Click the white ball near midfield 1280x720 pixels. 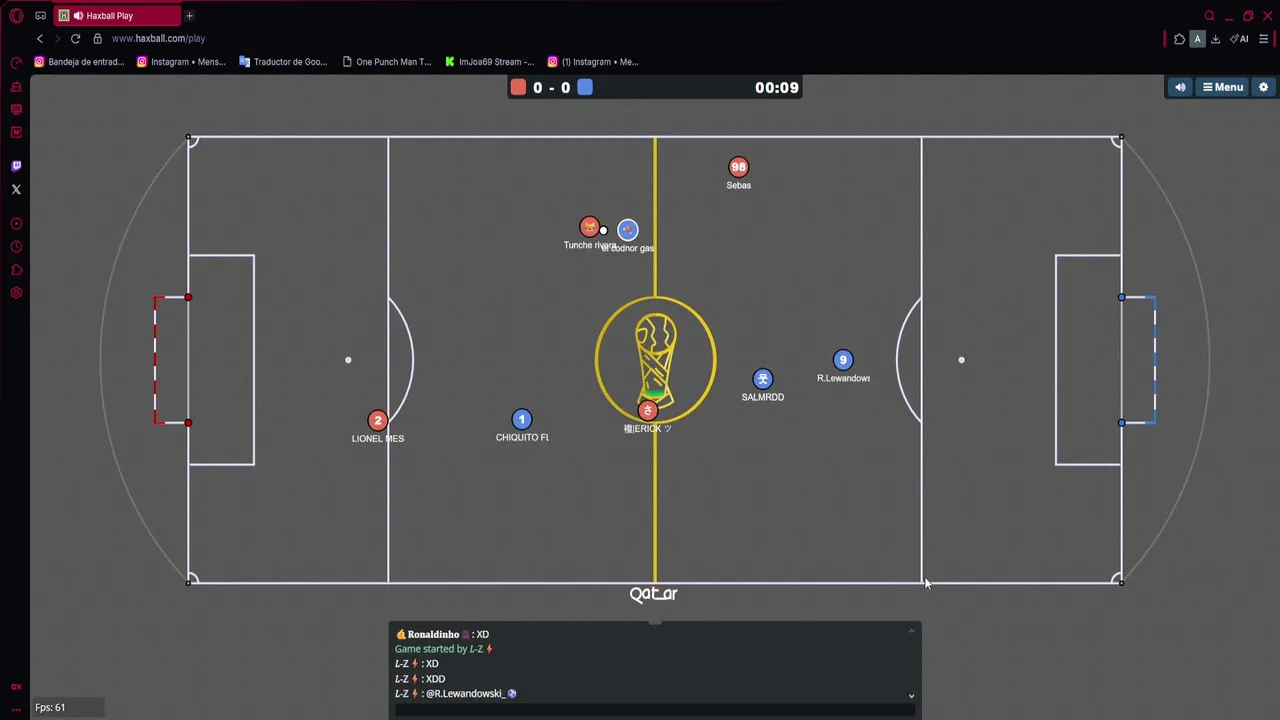pos(603,231)
